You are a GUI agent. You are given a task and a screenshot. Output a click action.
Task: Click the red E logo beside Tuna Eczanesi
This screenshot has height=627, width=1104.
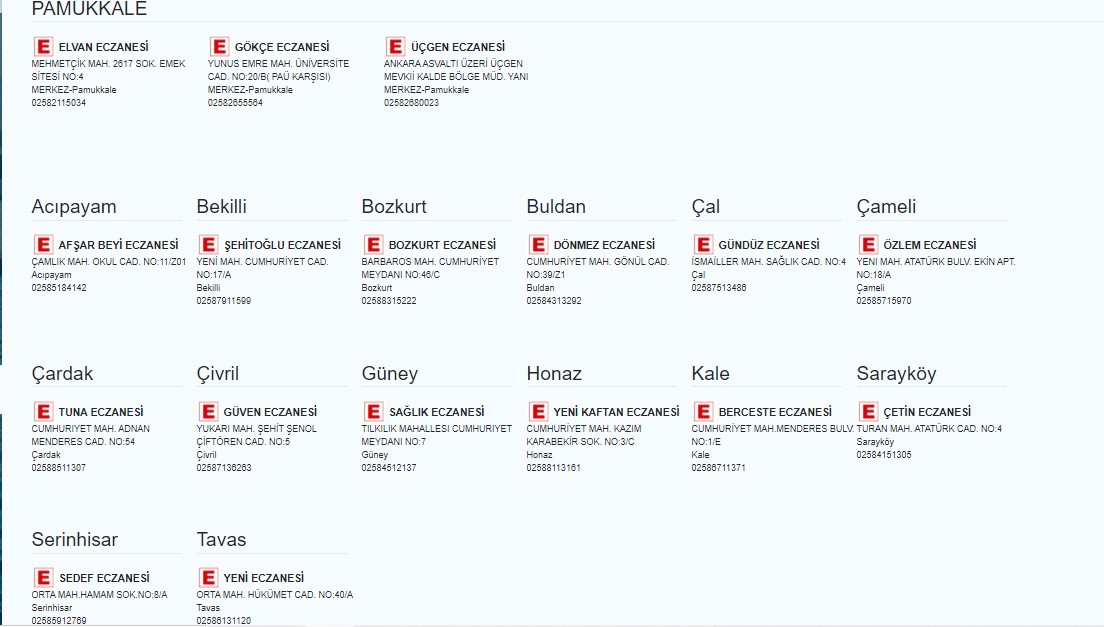coord(43,412)
